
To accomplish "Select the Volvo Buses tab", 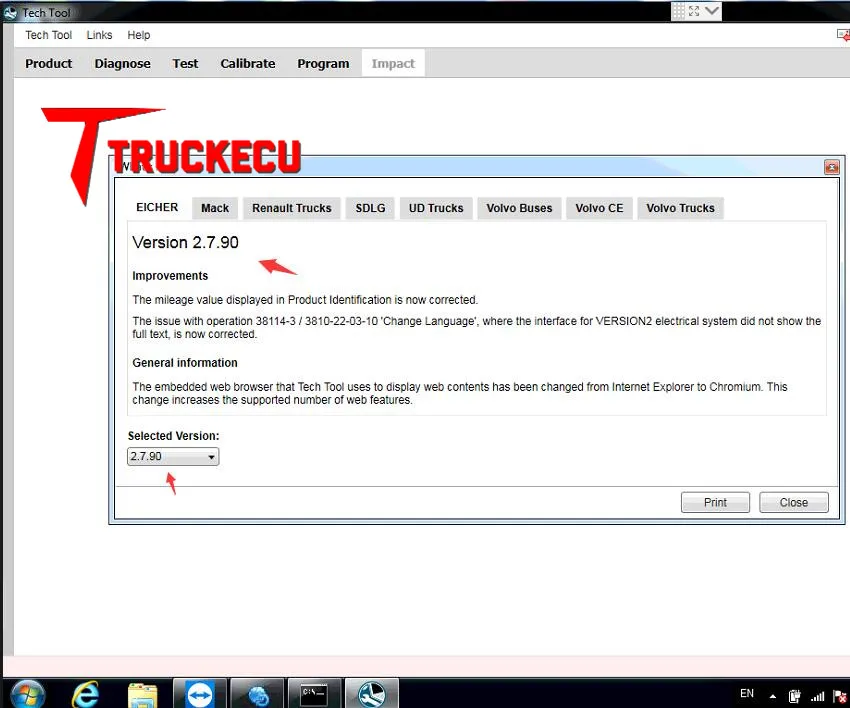I will (x=519, y=208).
